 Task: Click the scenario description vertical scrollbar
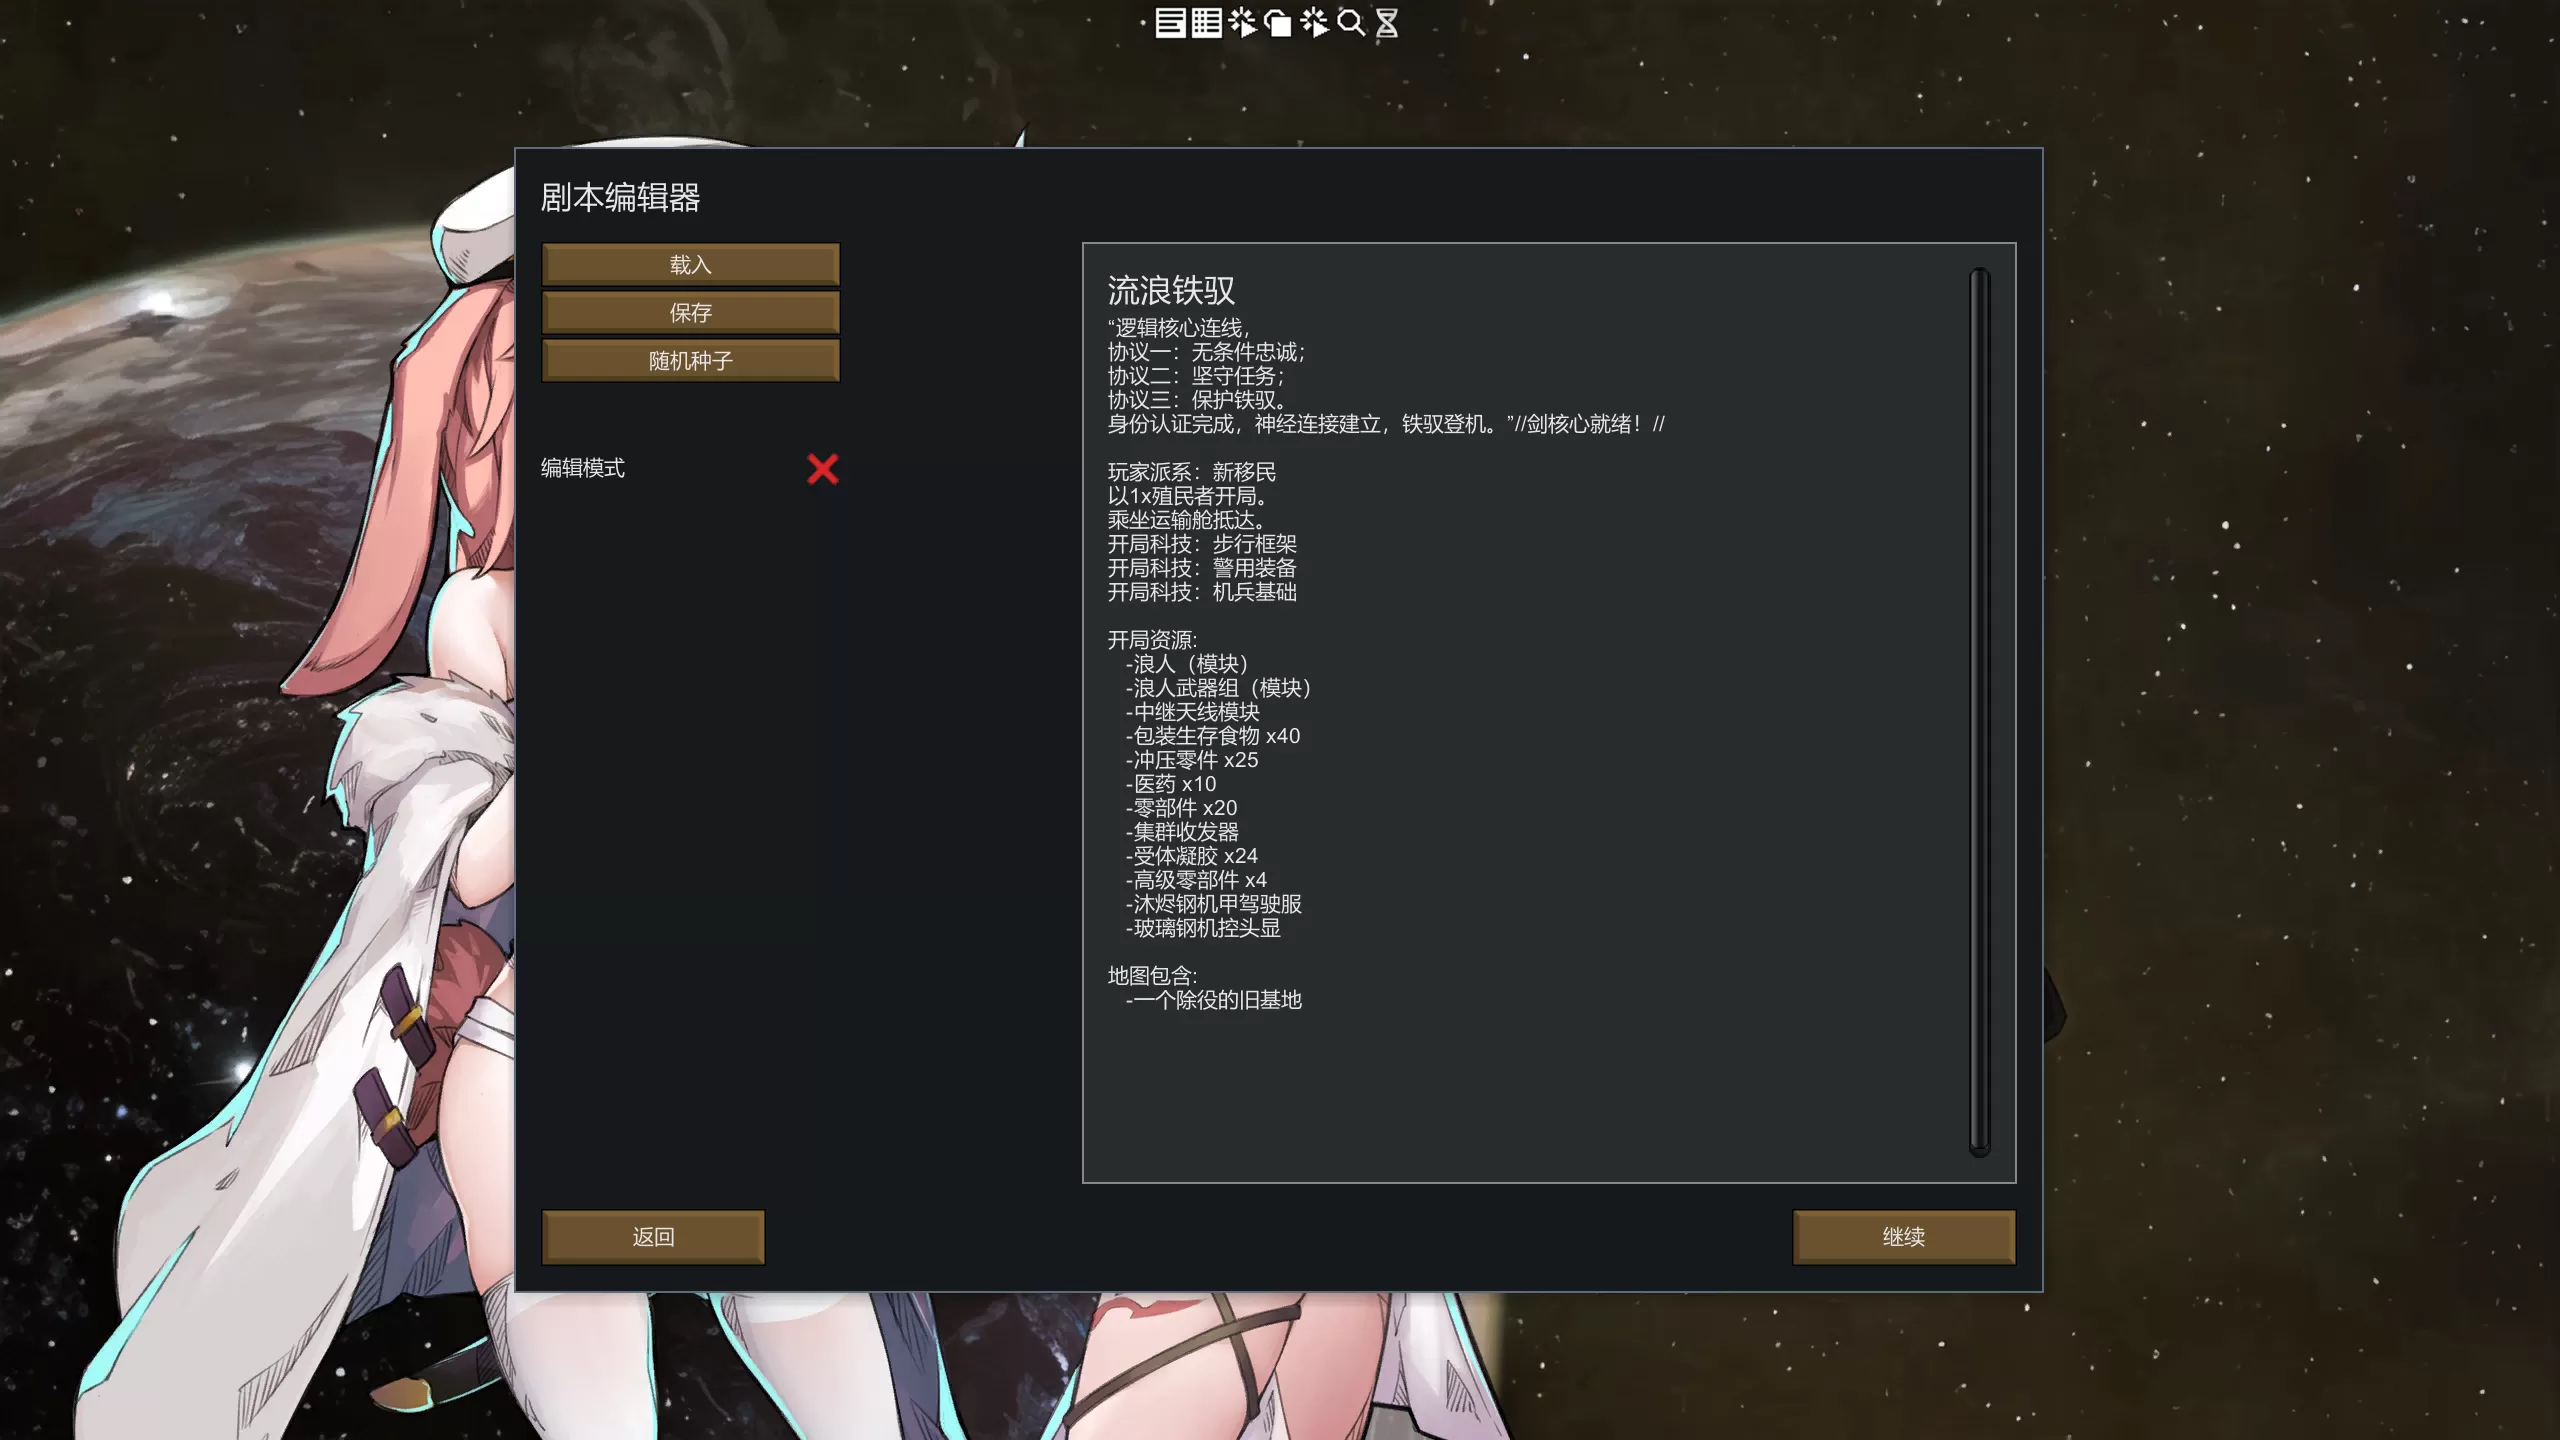1979,710
